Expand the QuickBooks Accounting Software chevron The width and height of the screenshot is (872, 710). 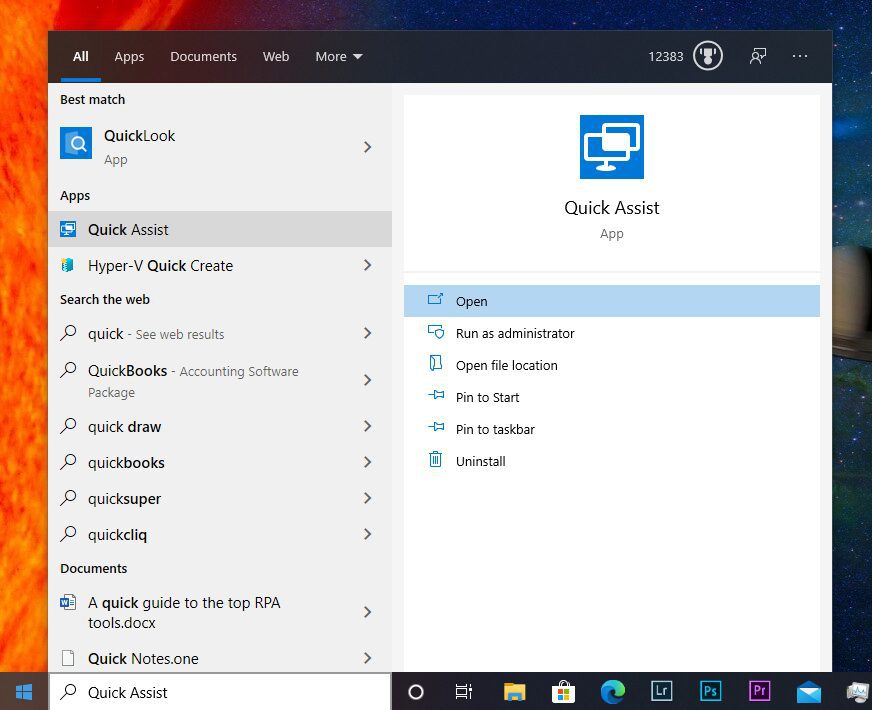tap(367, 380)
